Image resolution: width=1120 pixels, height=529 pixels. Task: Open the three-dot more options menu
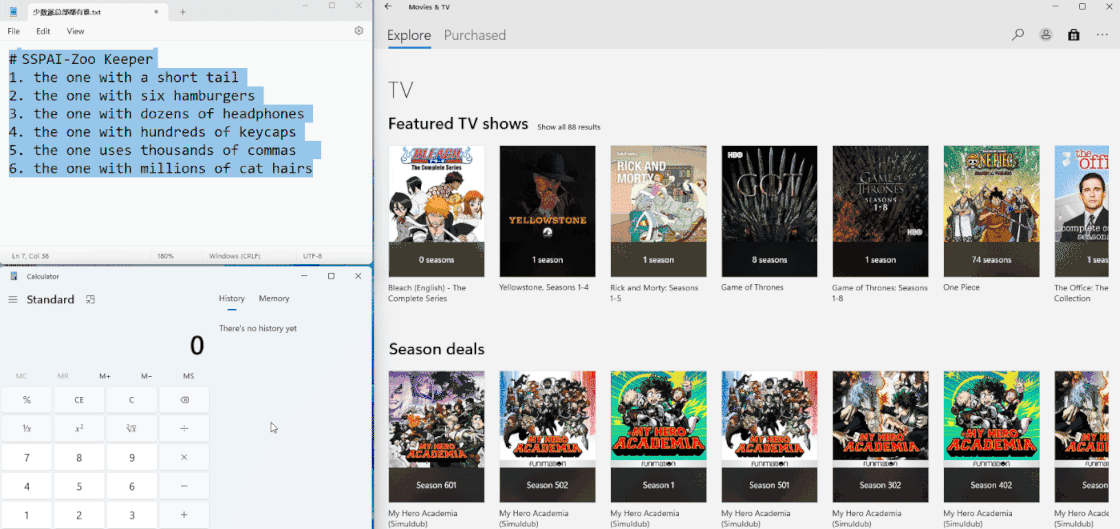click(x=1101, y=35)
